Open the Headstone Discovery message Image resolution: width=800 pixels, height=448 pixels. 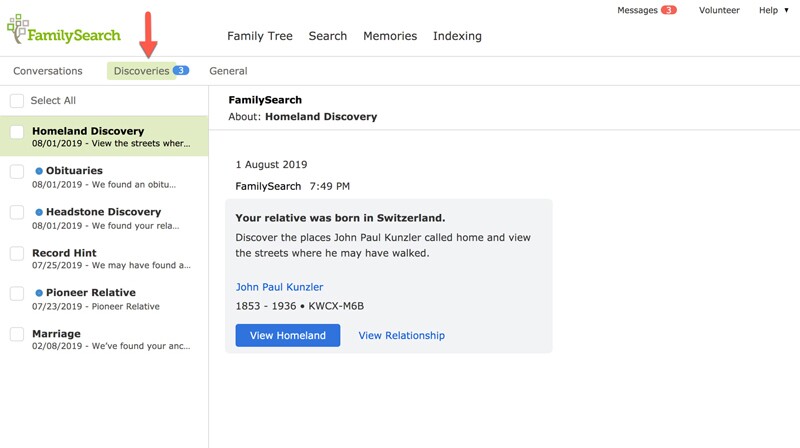pos(104,218)
